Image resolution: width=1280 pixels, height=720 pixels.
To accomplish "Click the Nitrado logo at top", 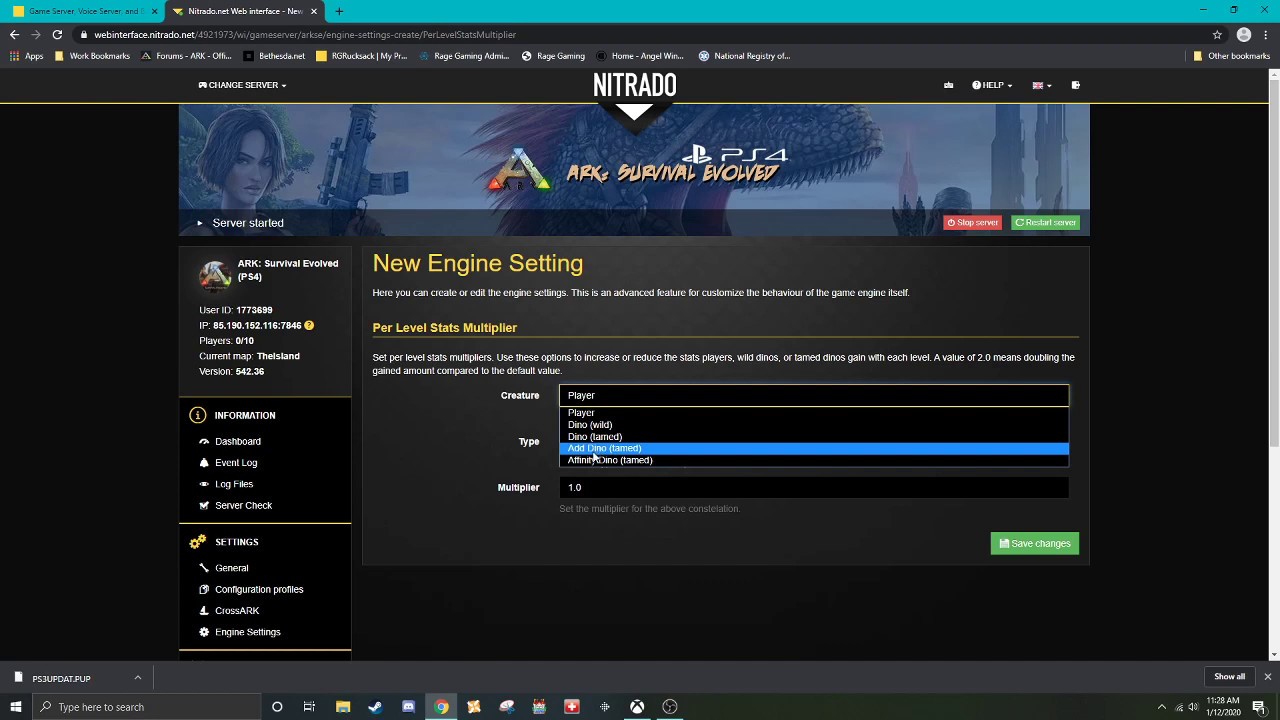I will point(634,86).
